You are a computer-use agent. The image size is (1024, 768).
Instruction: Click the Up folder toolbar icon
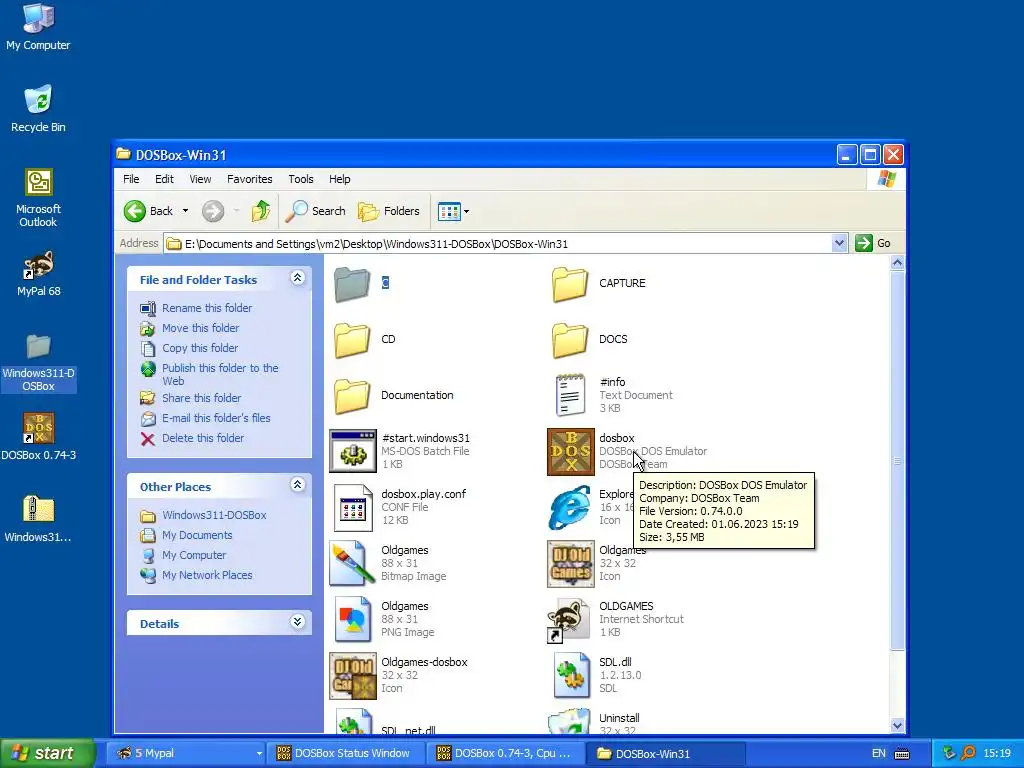pyautogui.click(x=261, y=211)
